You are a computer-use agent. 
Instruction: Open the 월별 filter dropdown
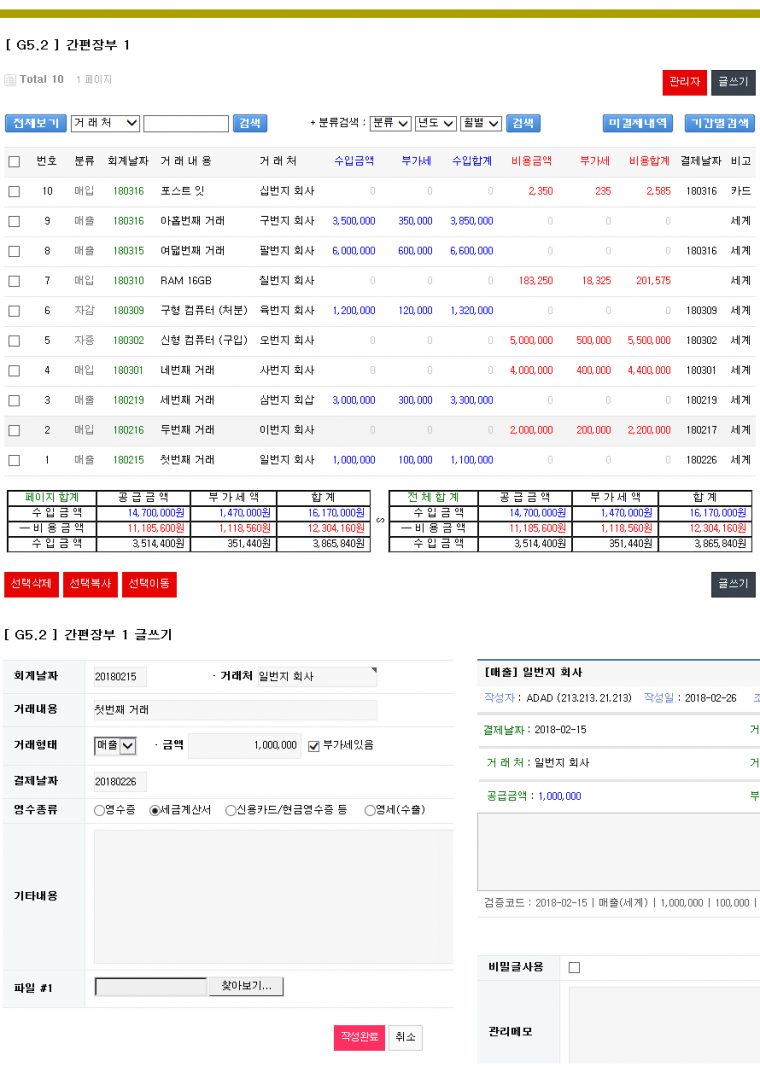[x=481, y=123]
